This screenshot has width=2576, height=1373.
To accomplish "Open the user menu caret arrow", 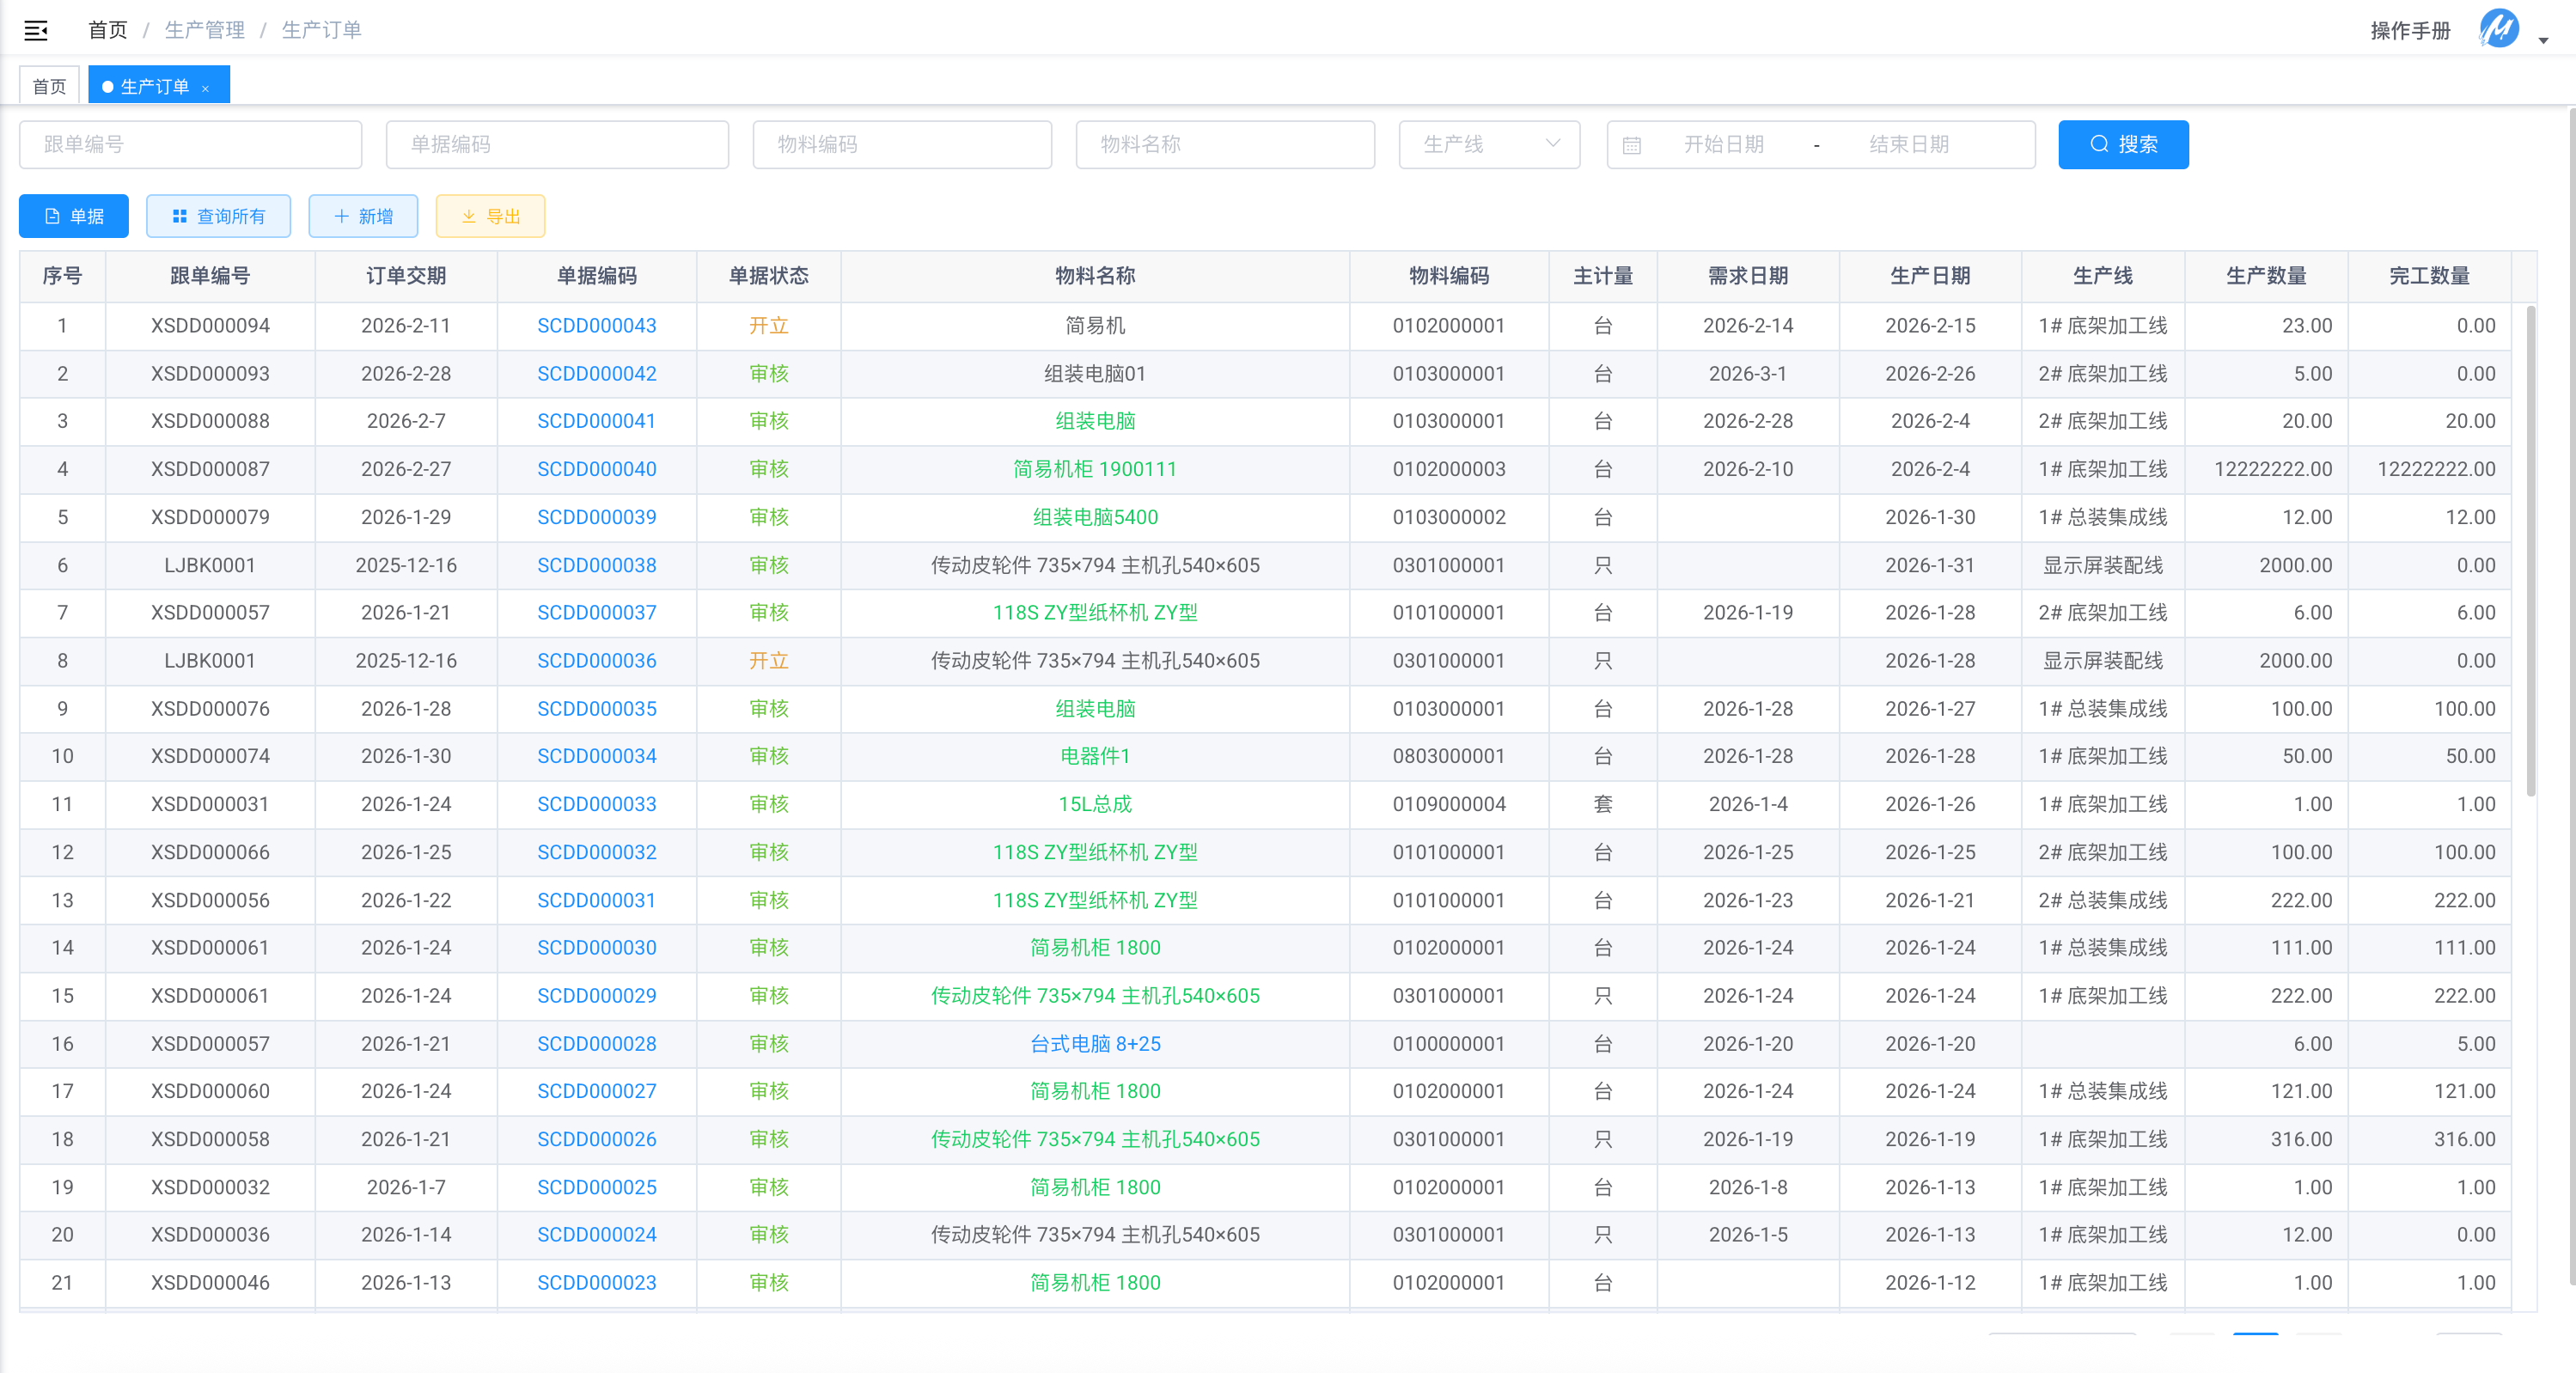I will click(x=2543, y=41).
